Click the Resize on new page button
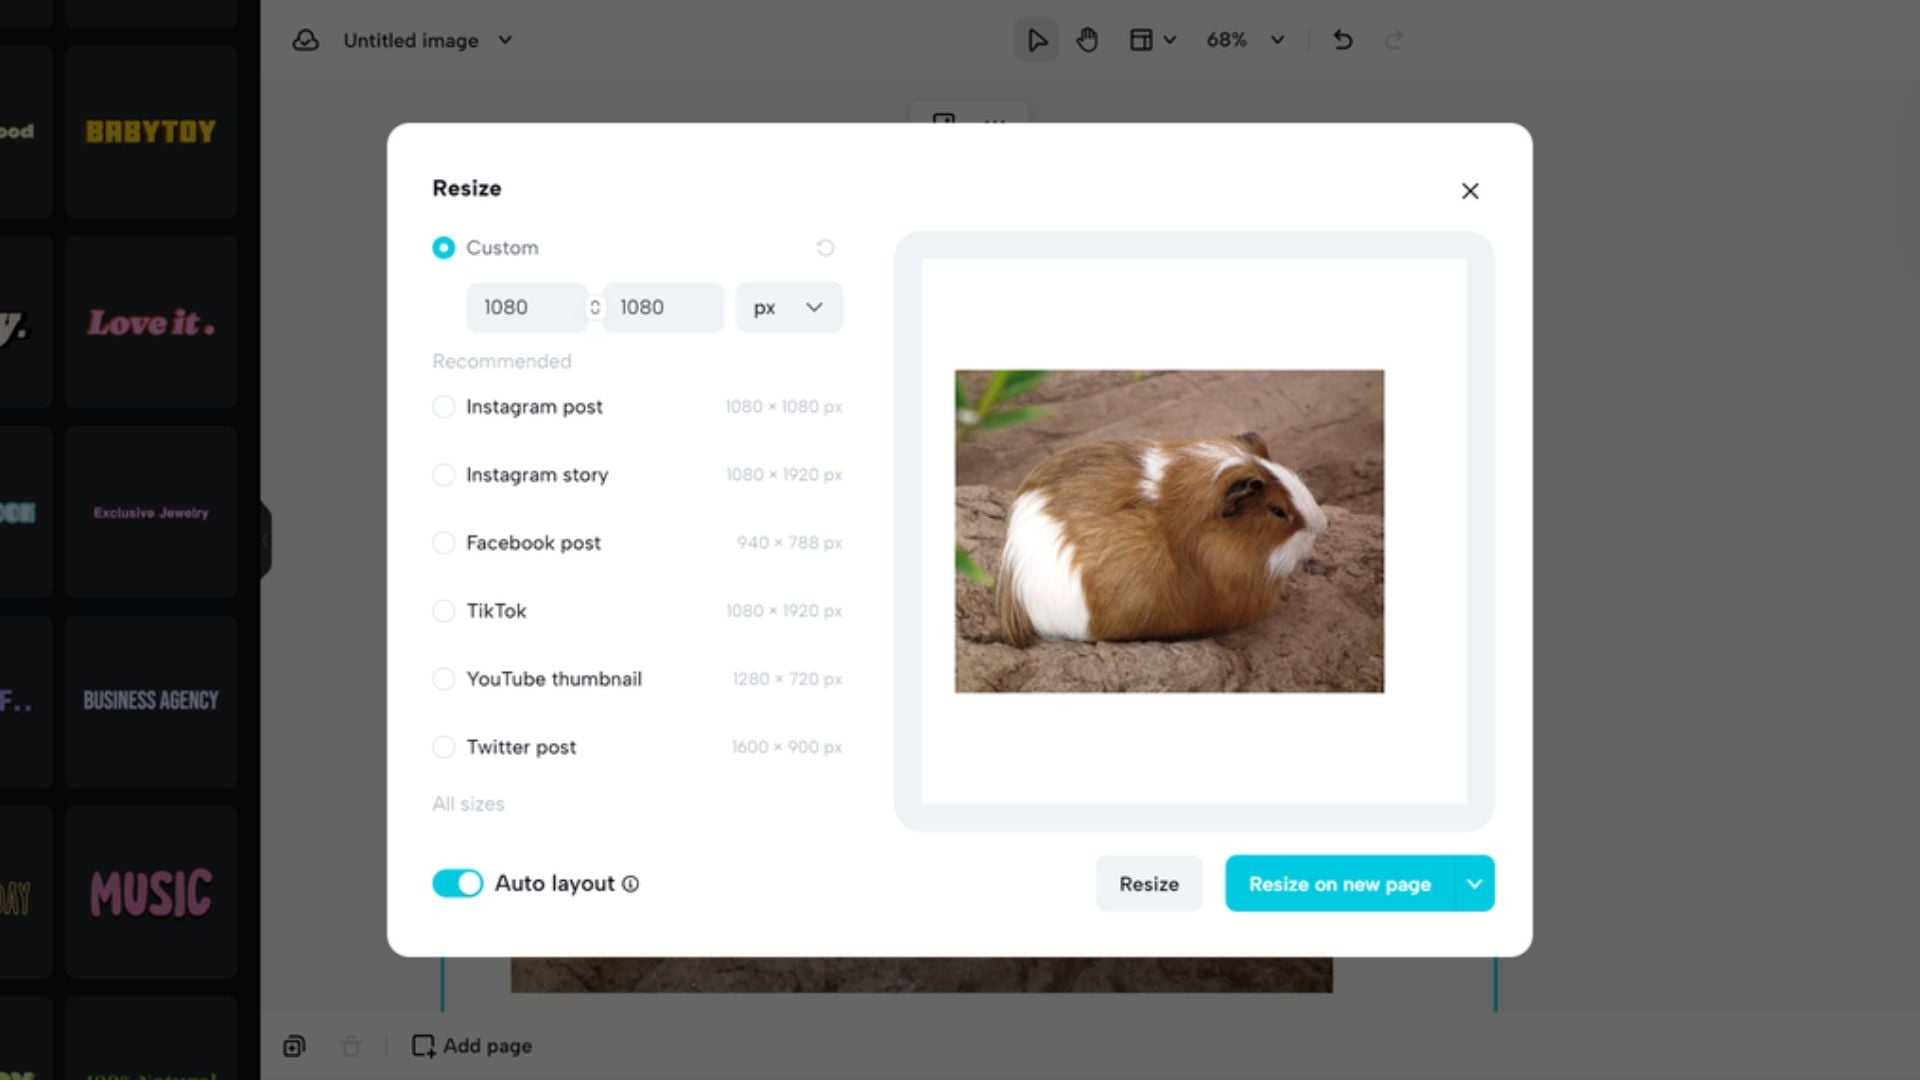This screenshot has height=1080, width=1920. point(1339,884)
